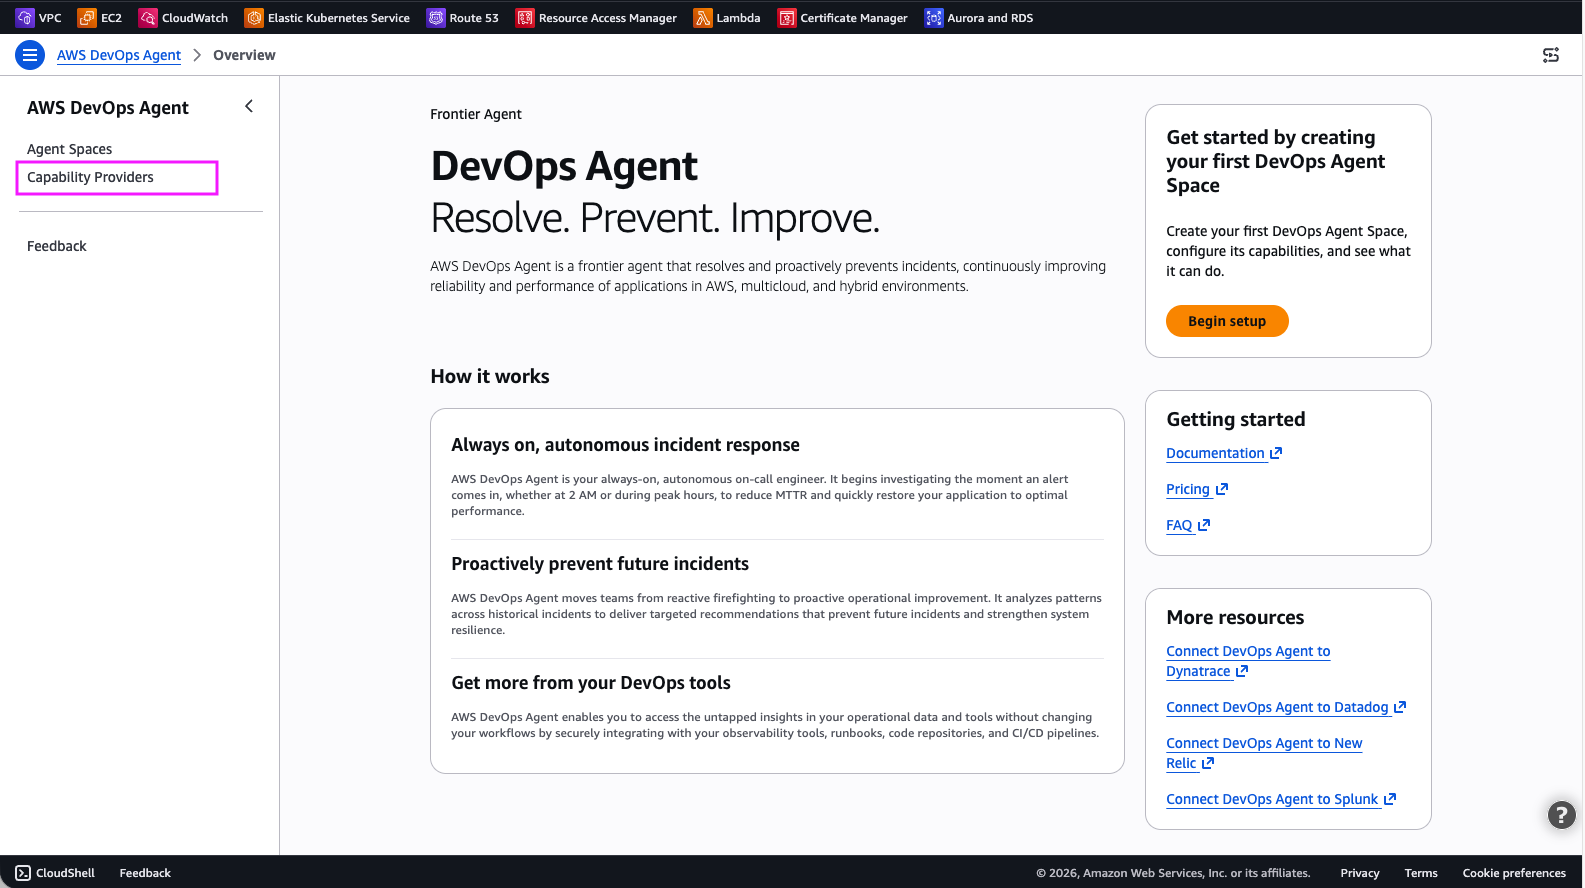The height and width of the screenshot is (888, 1585).
Task: Click the AWS DevOps Agent breadcrumb
Action: [x=119, y=55]
